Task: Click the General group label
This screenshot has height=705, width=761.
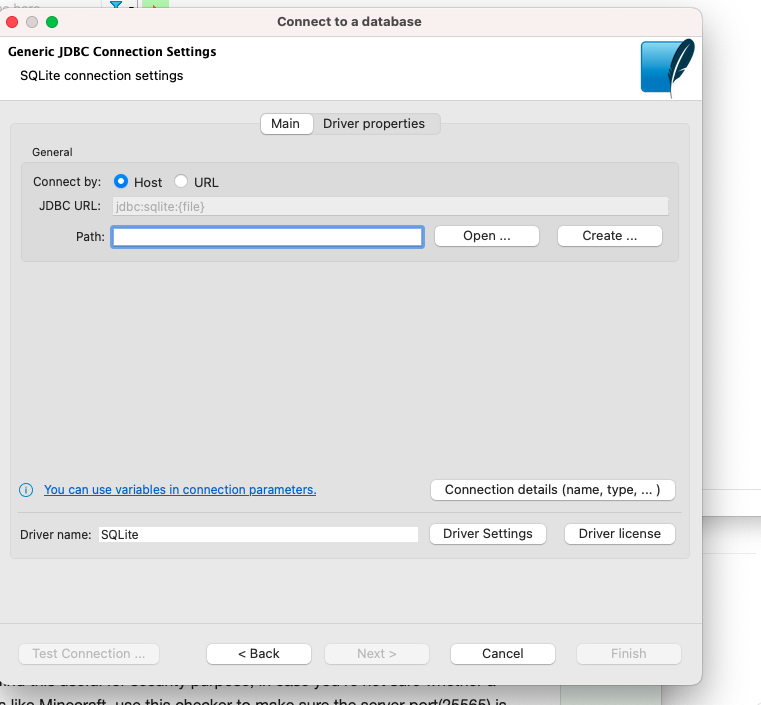Action: (x=52, y=152)
